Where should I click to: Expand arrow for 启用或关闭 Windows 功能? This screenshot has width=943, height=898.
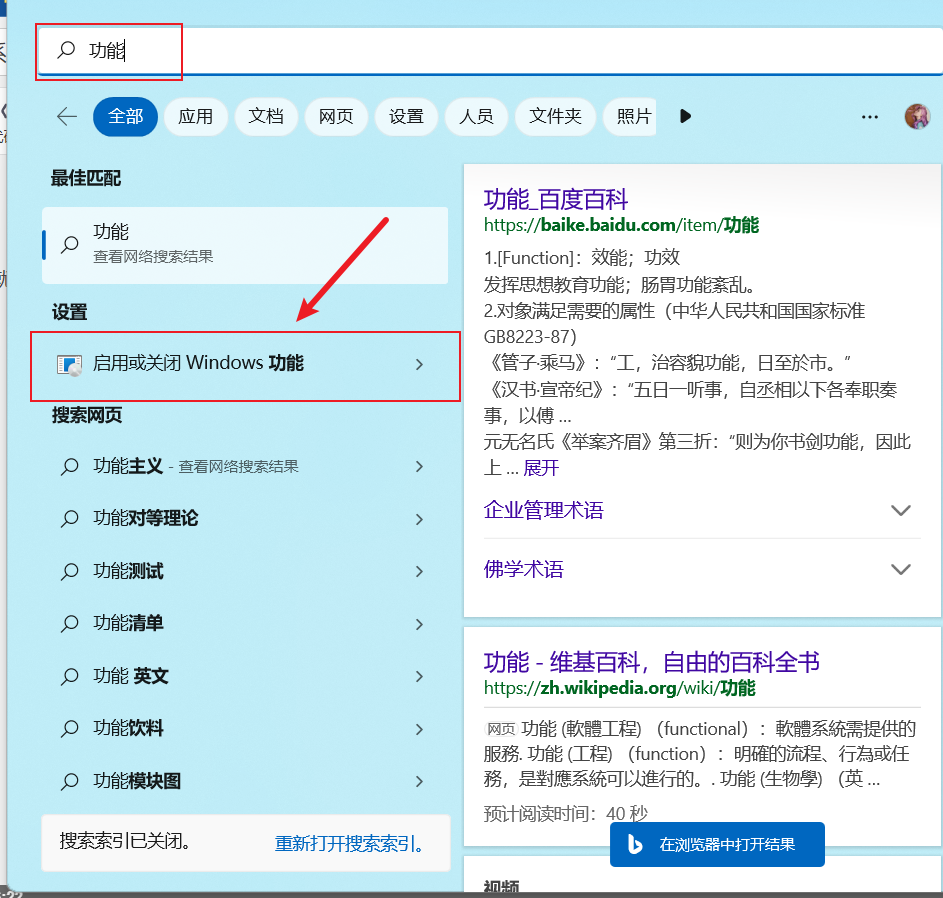tap(419, 364)
